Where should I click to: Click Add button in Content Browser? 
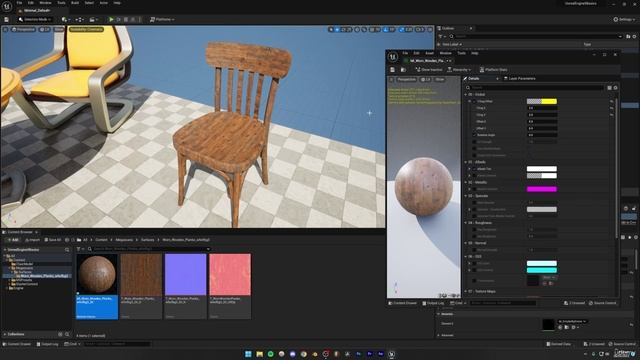click(x=13, y=240)
